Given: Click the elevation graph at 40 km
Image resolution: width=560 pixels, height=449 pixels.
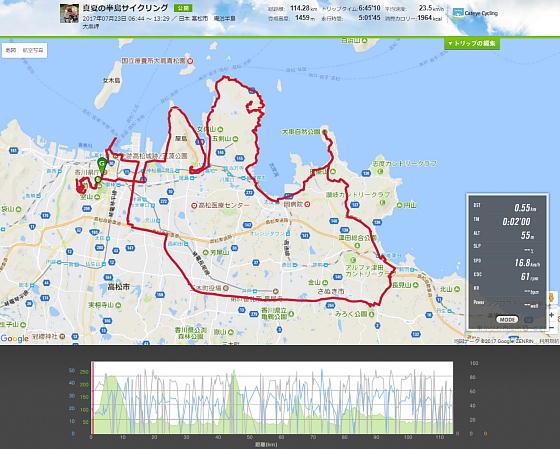Looking at the screenshot, I should tap(218, 398).
